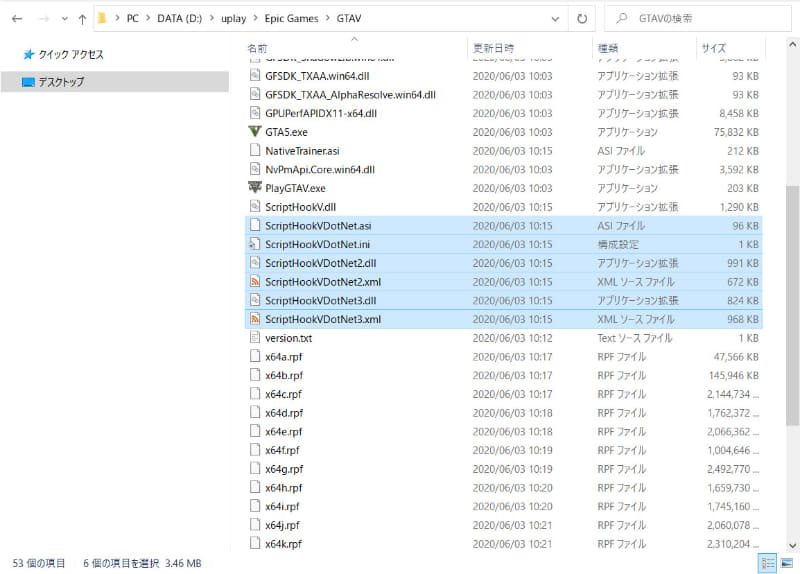Select the PlayGTAV.exe icon
The height and width of the screenshot is (574, 800).
255,188
